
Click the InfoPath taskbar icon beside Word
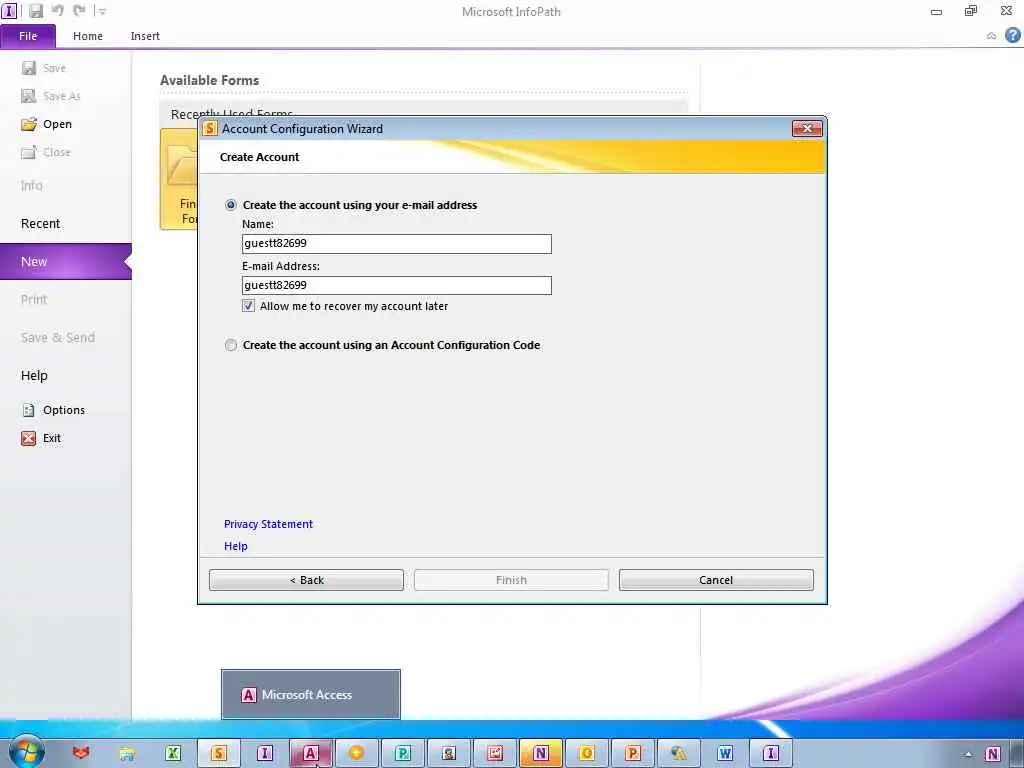[x=771, y=753]
